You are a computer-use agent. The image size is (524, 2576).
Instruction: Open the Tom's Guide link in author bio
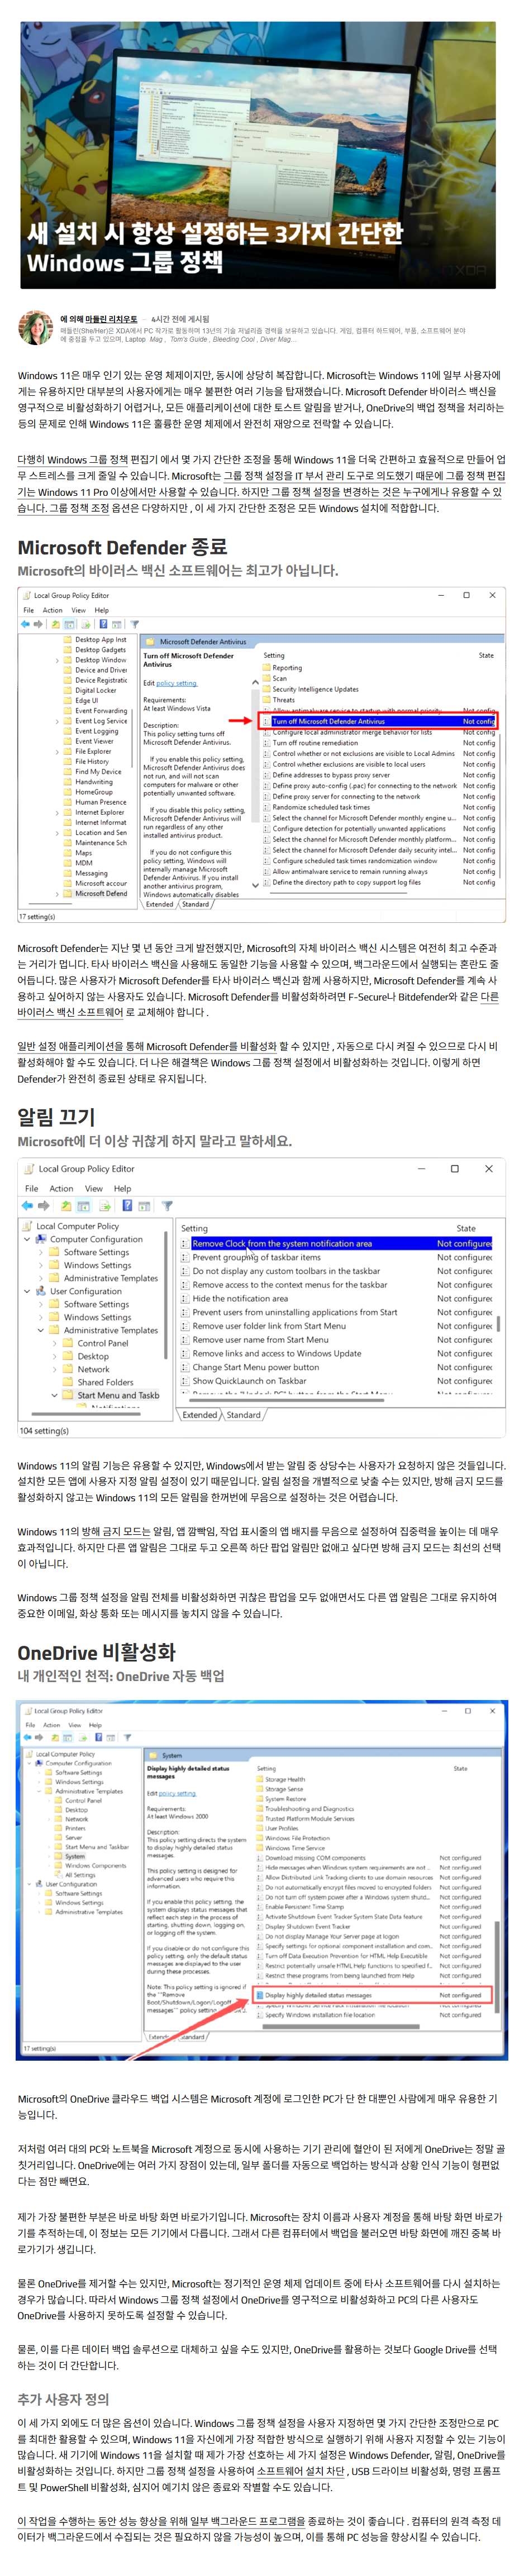(x=188, y=339)
